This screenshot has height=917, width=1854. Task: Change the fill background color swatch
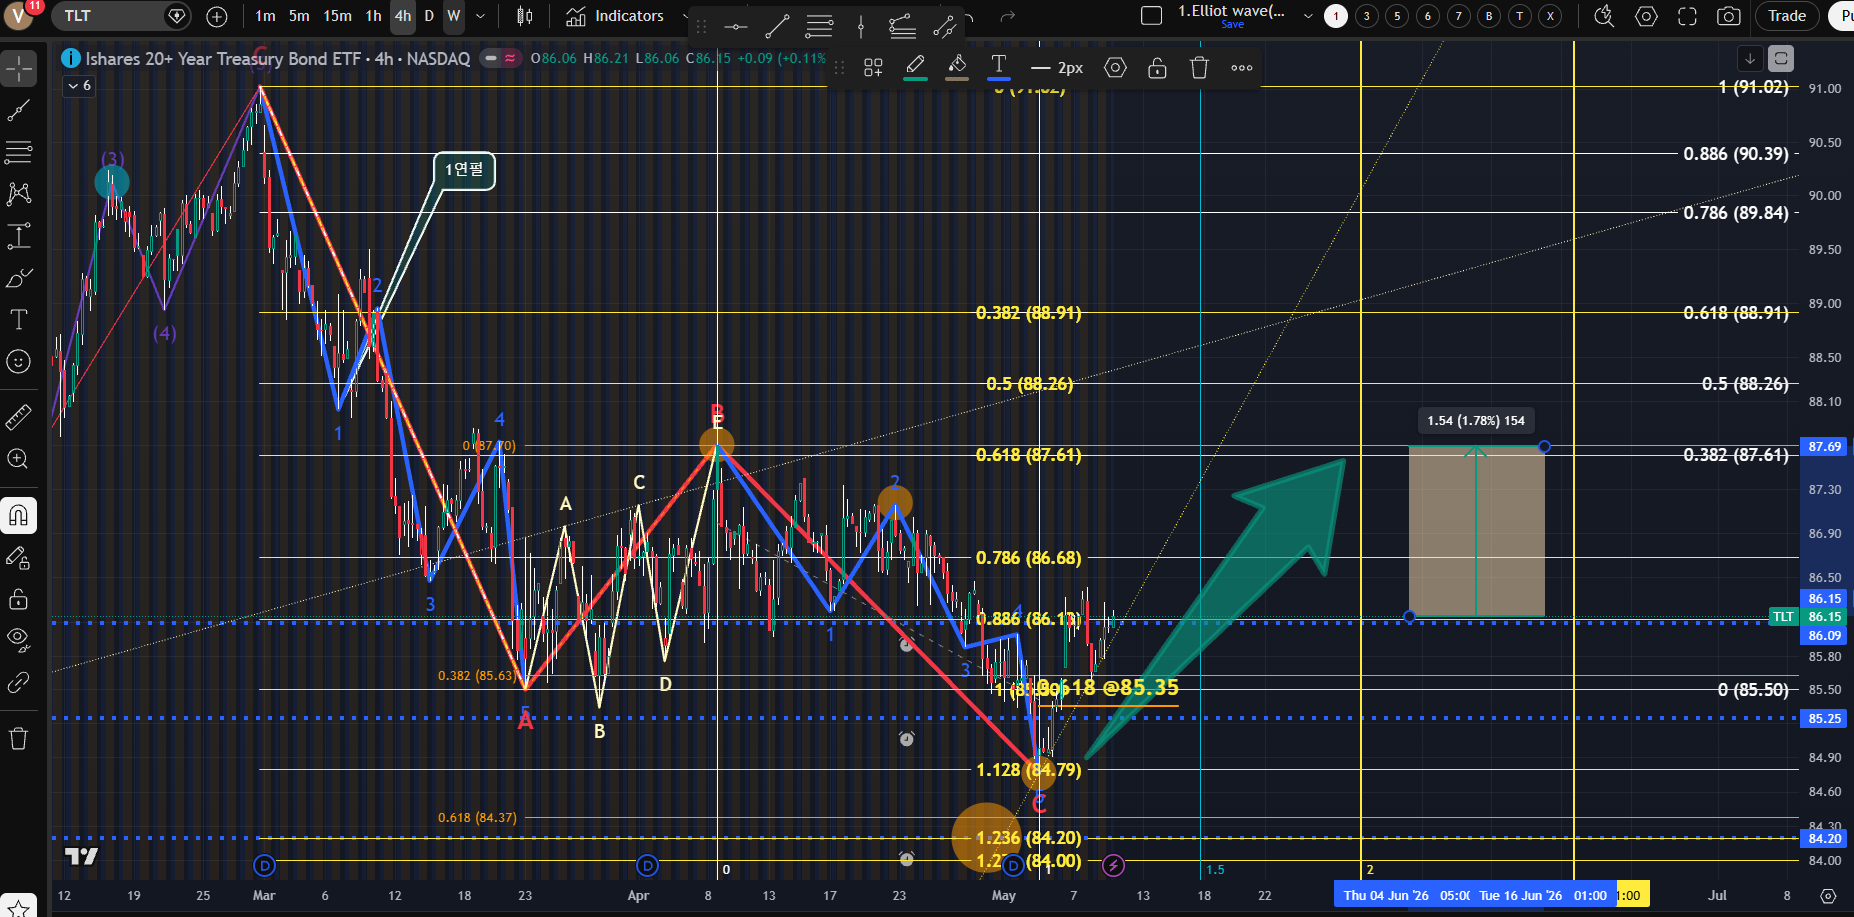click(x=957, y=68)
